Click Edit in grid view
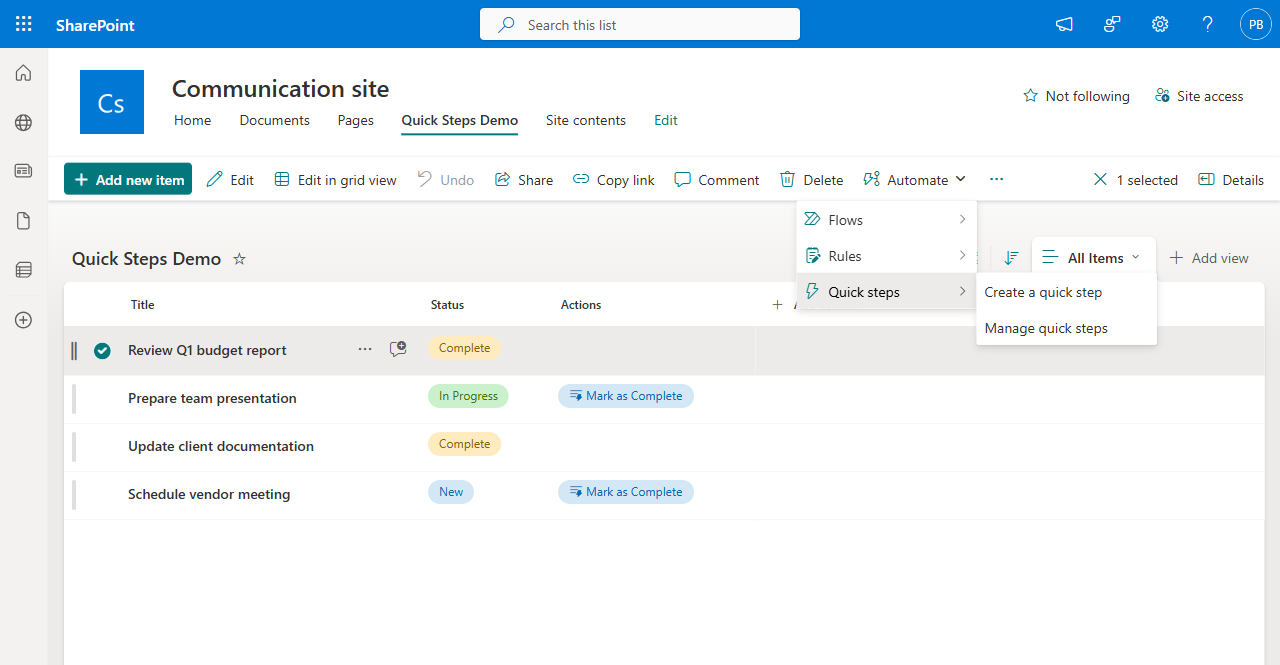The height and width of the screenshot is (665, 1280). click(336, 180)
